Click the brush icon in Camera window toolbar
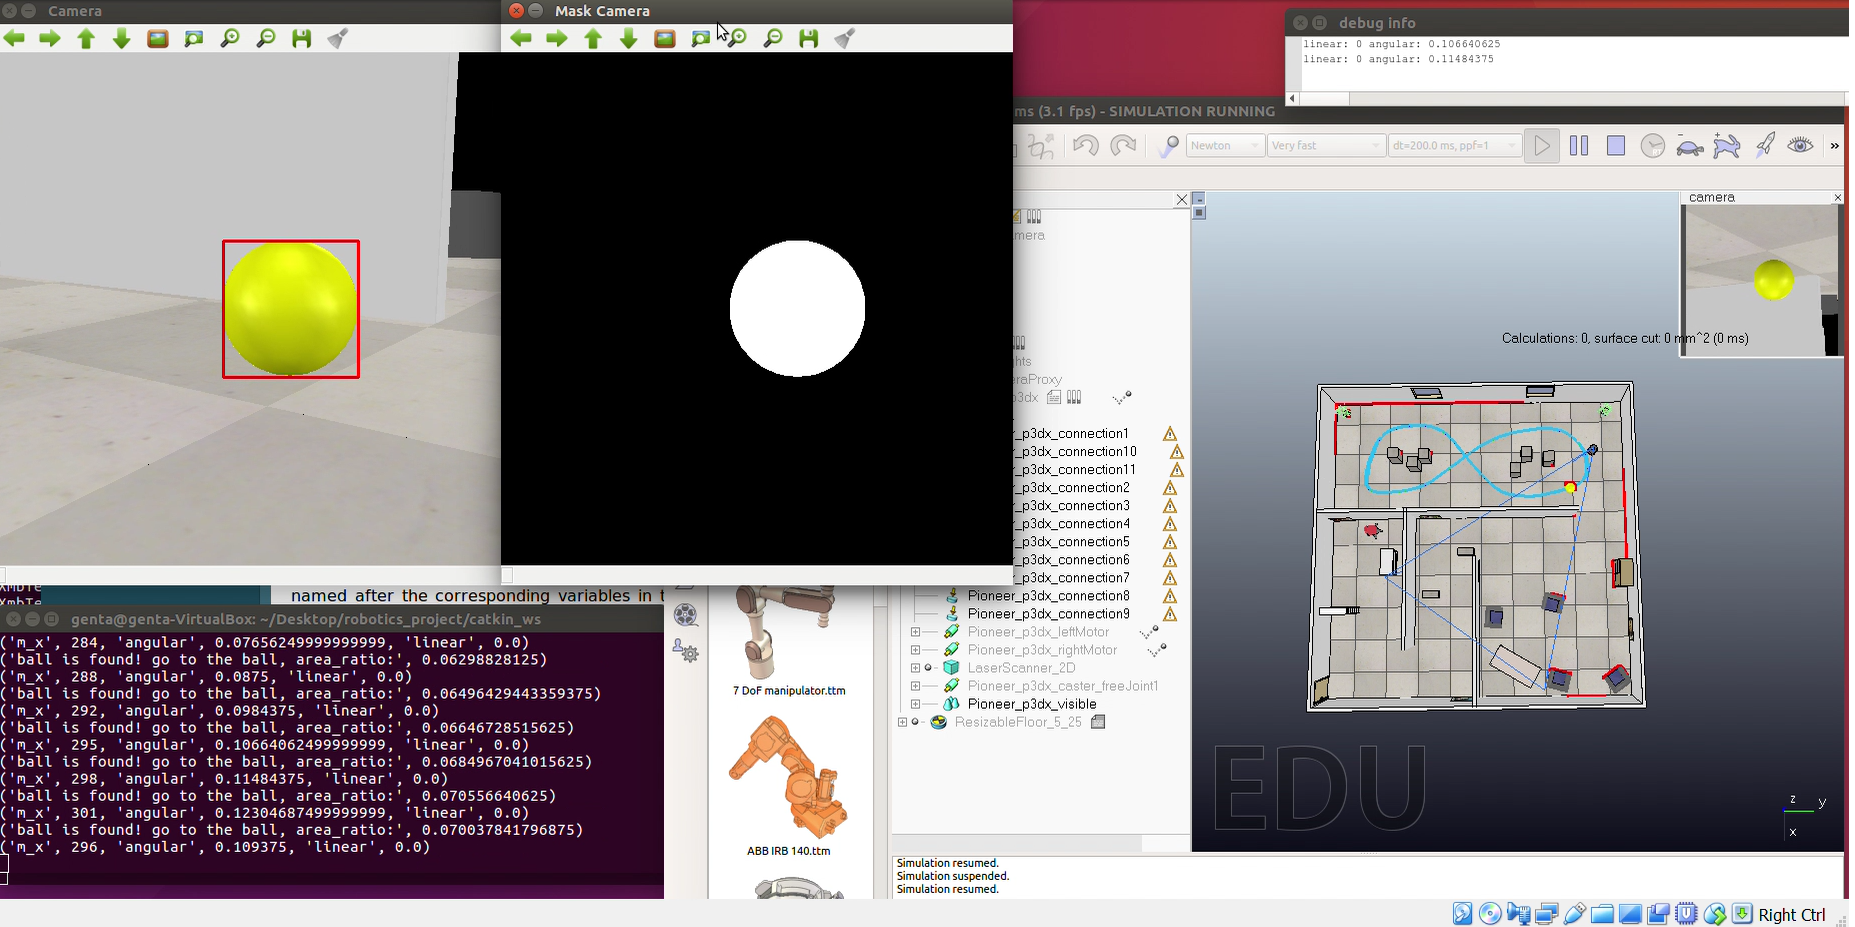 point(338,39)
